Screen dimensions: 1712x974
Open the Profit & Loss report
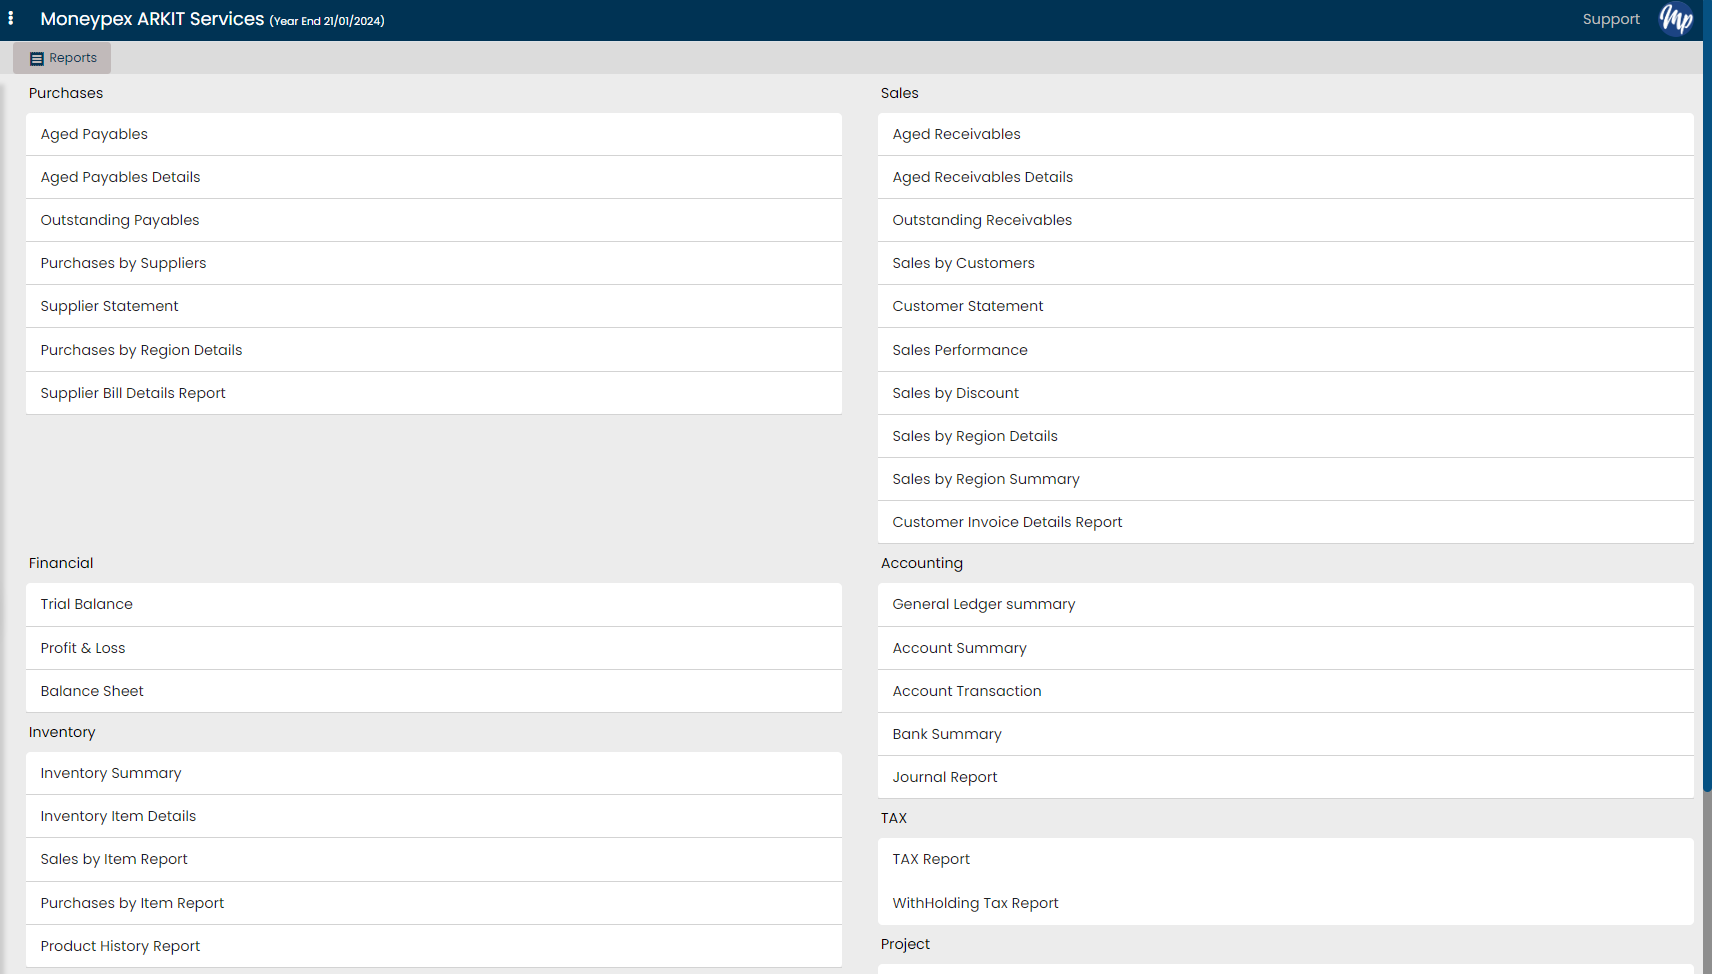coord(83,648)
